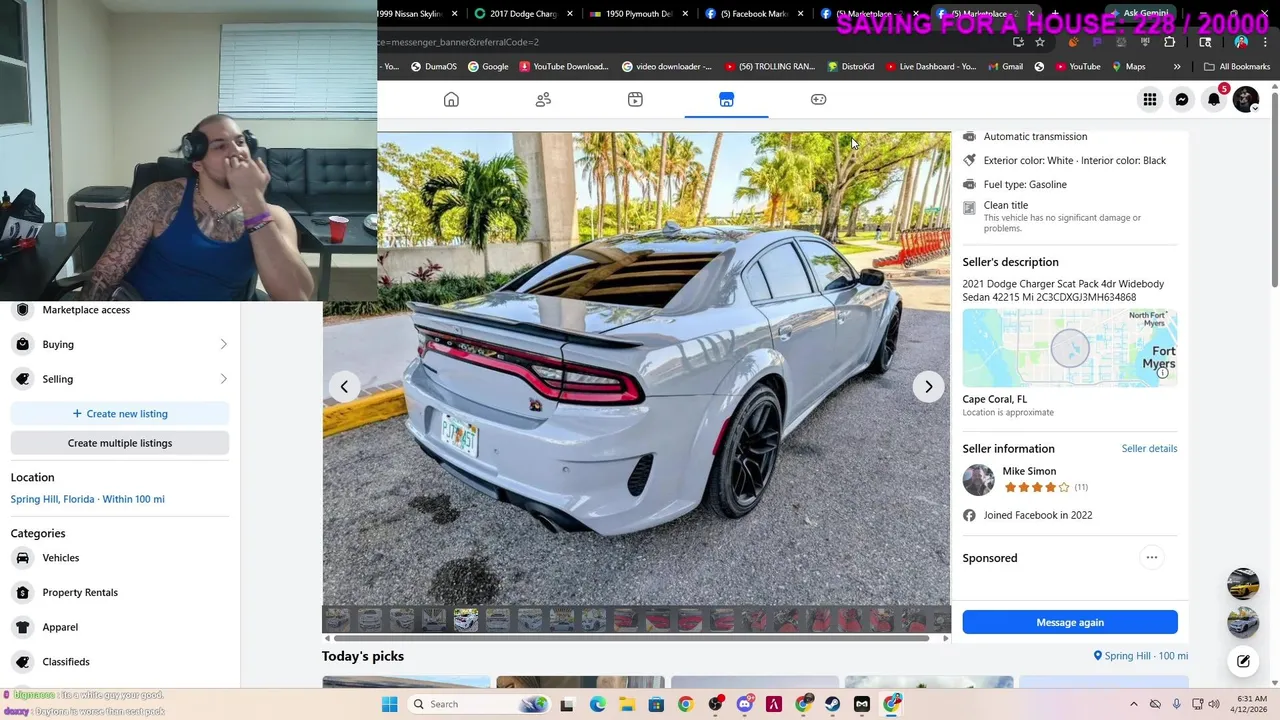Switch to 2017 Dodge Charger browser tab

pyautogui.click(x=525, y=14)
